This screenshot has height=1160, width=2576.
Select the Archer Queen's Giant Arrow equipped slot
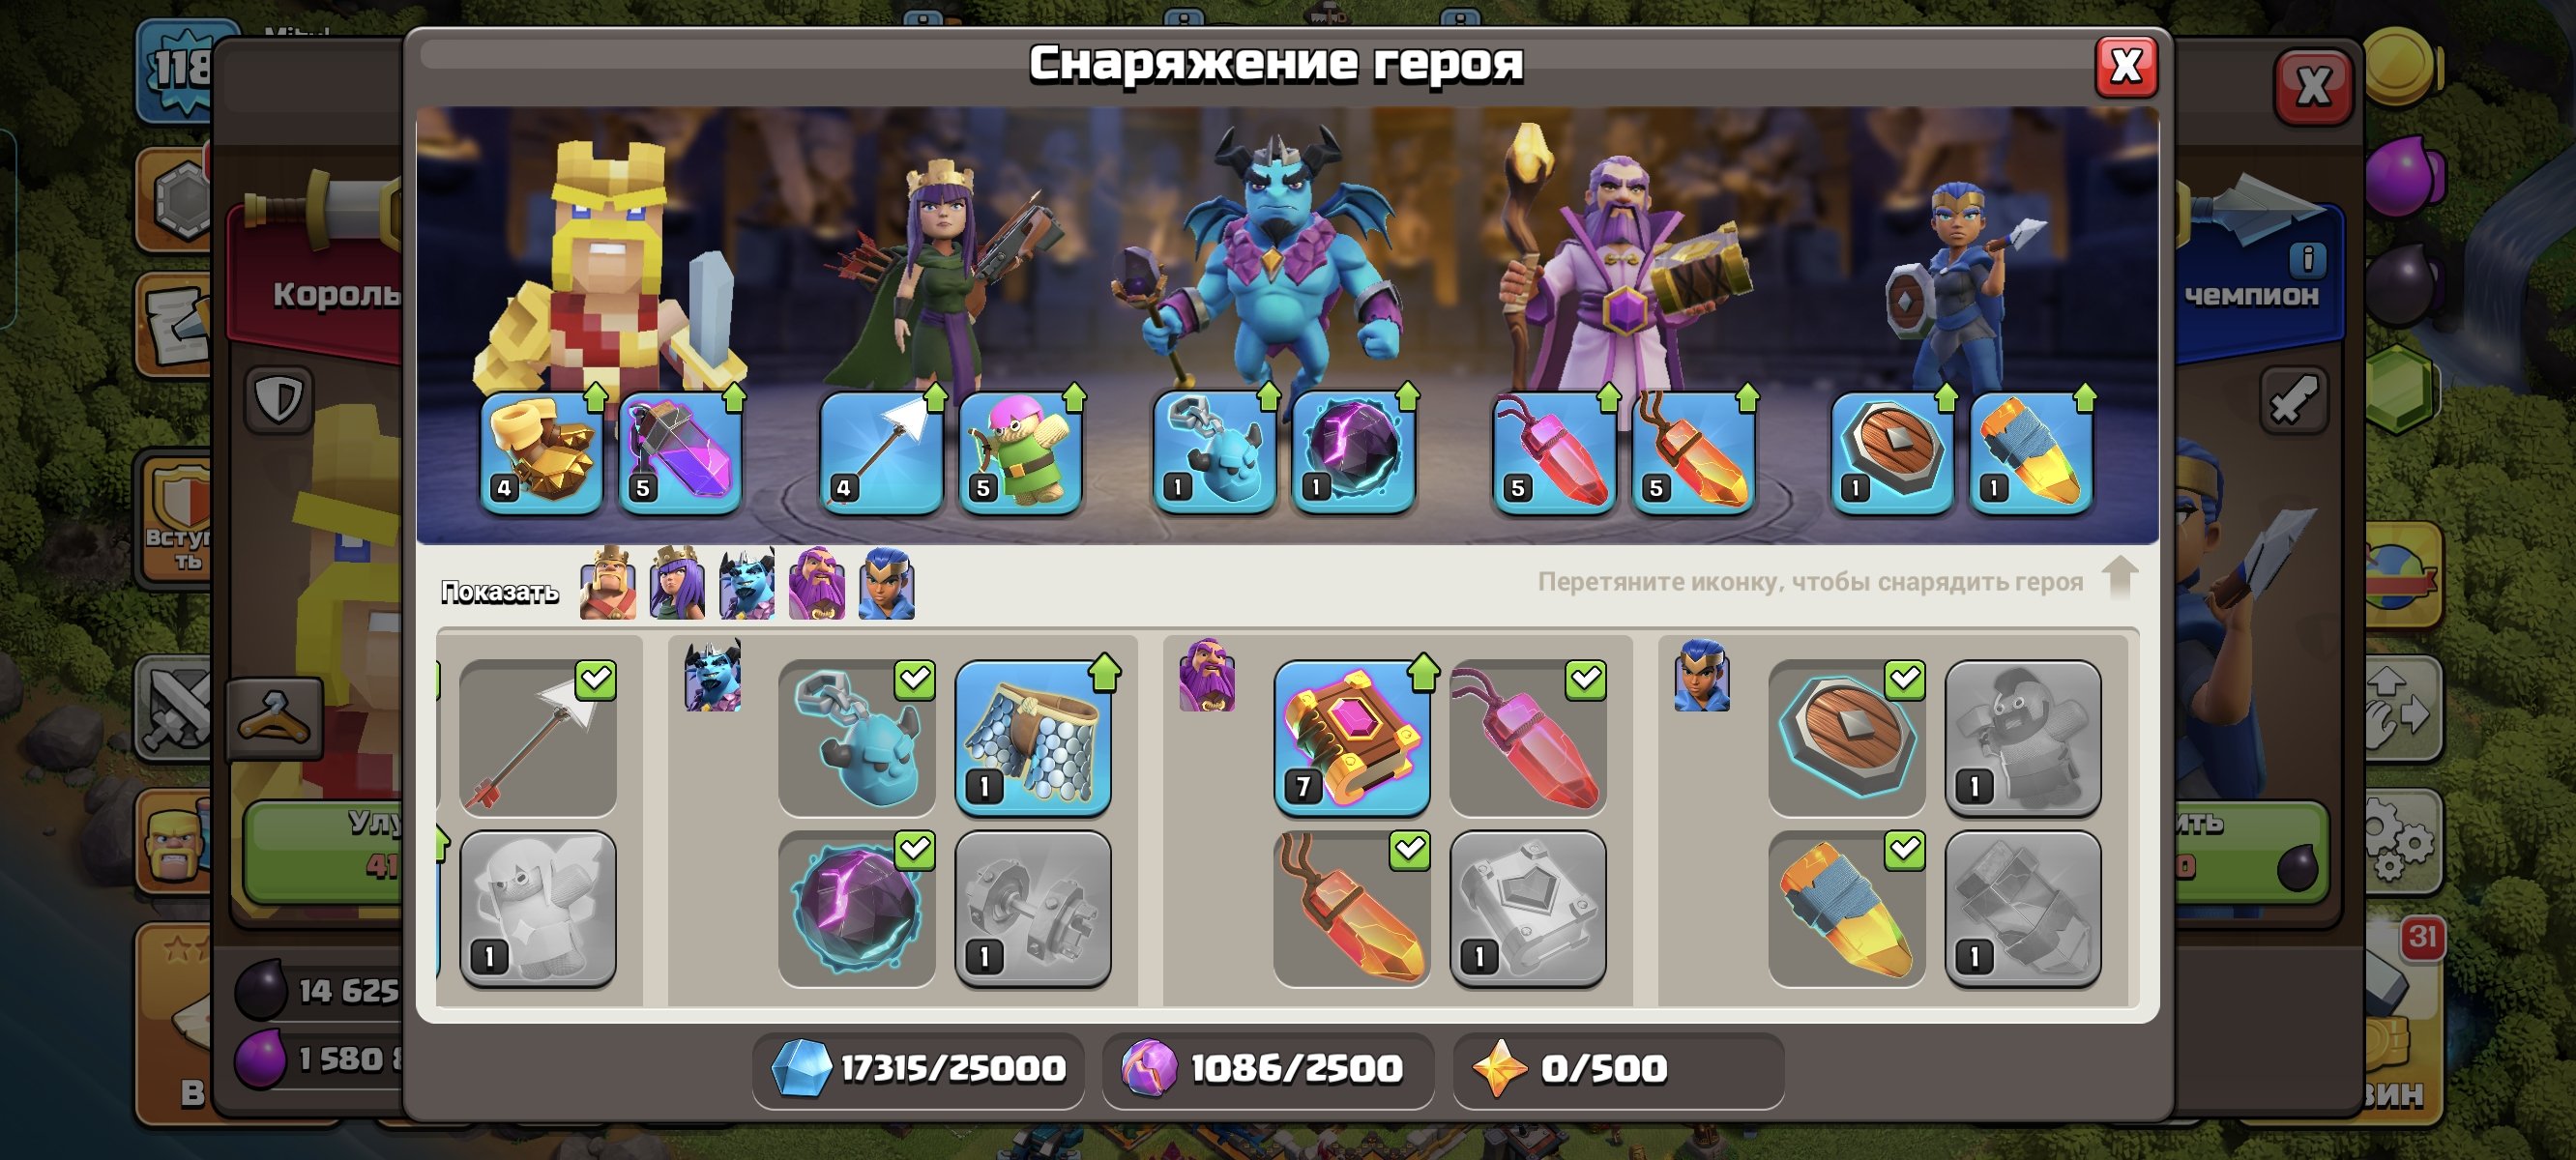point(881,453)
